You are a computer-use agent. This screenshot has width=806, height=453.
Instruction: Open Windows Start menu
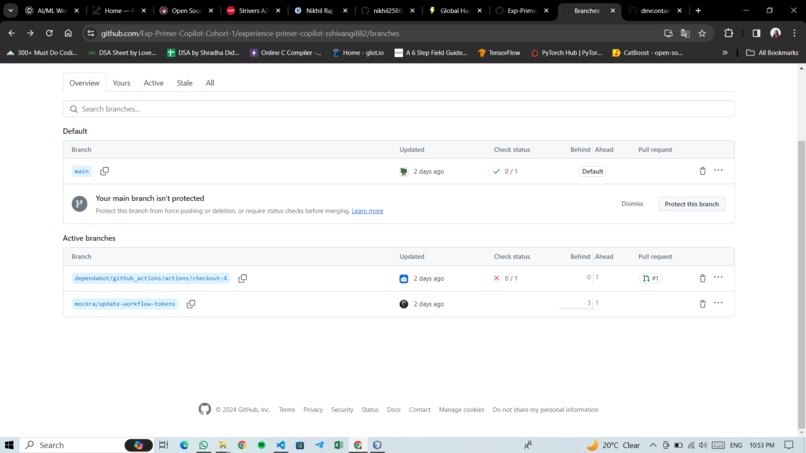[x=9, y=445]
